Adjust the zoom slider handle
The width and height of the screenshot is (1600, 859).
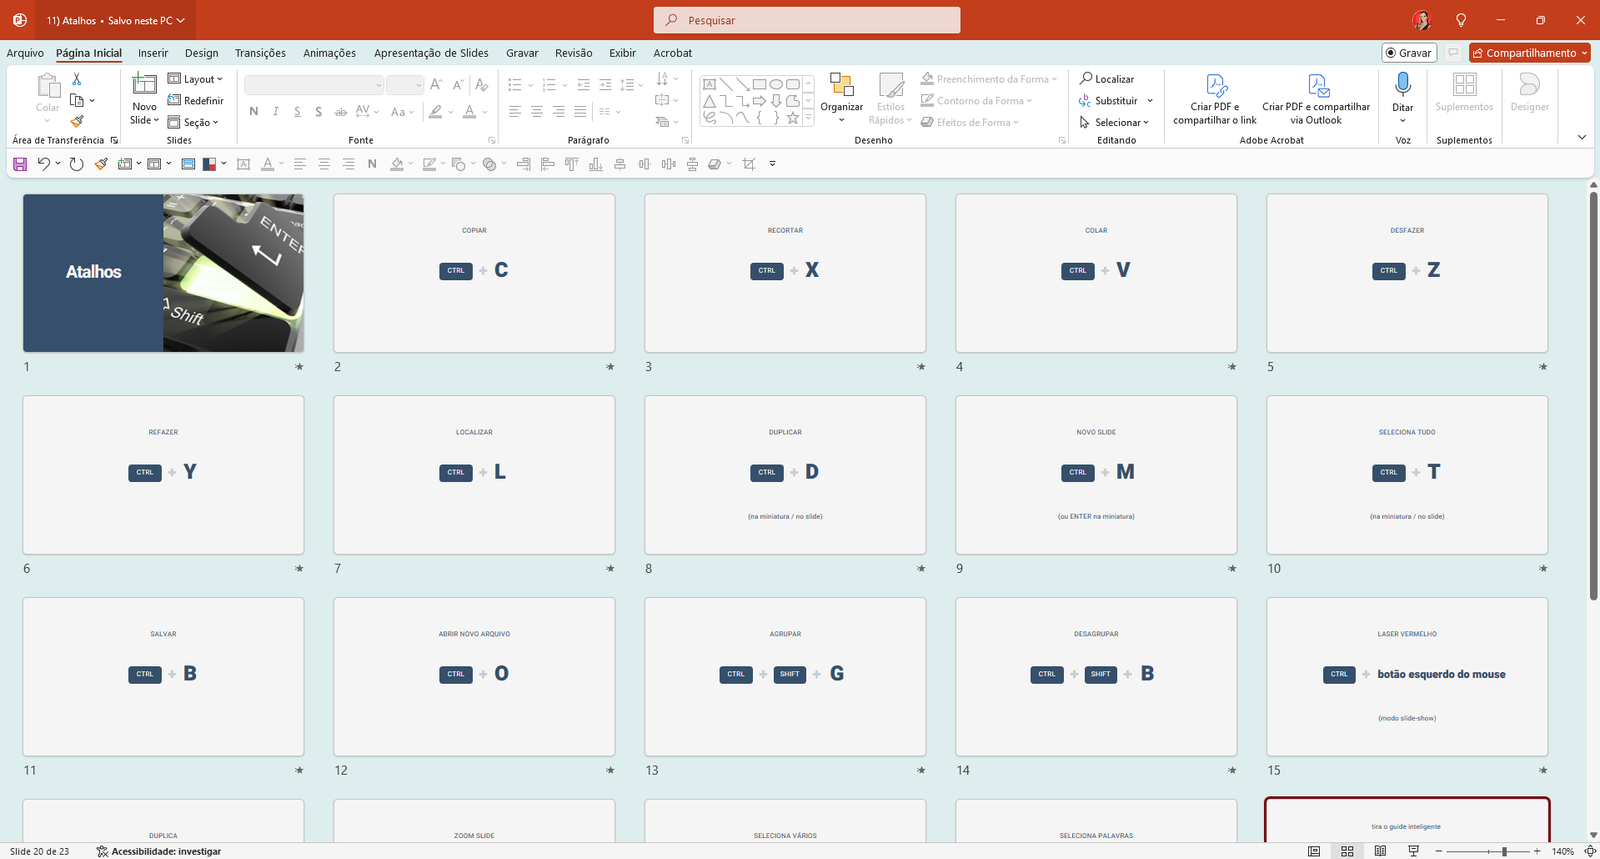pyautogui.click(x=1504, y=851)
